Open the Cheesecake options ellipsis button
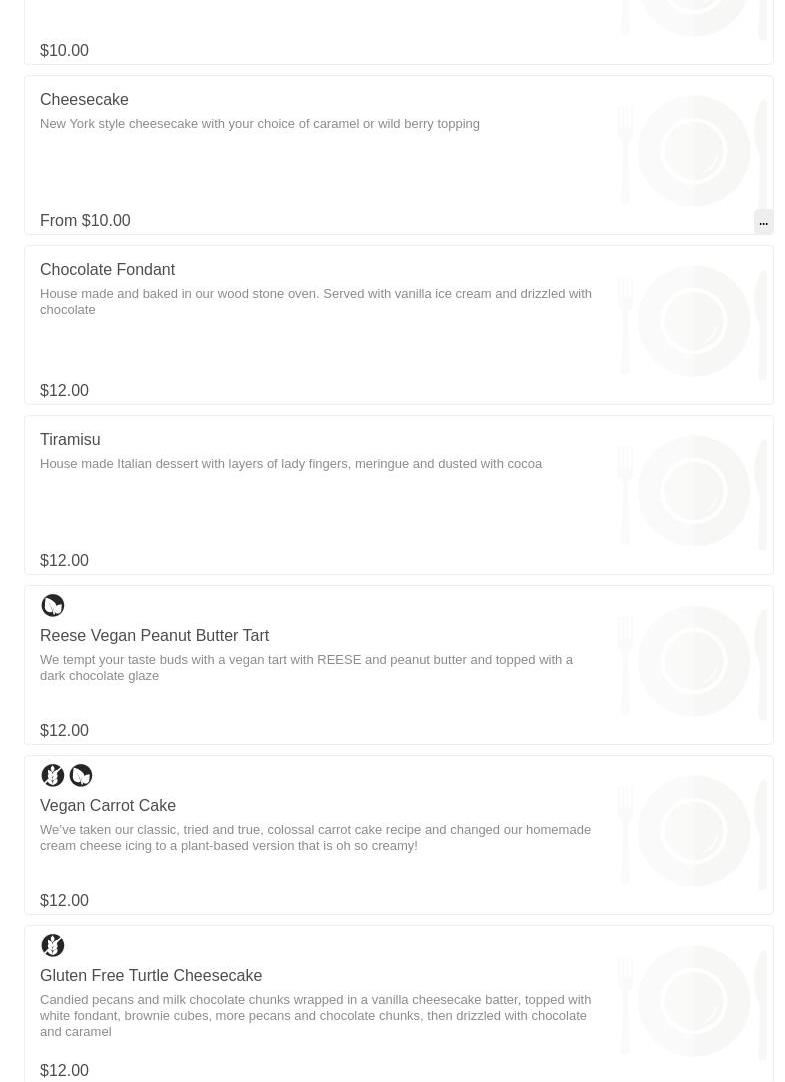785x1082 pixels. tap(763, 222)
